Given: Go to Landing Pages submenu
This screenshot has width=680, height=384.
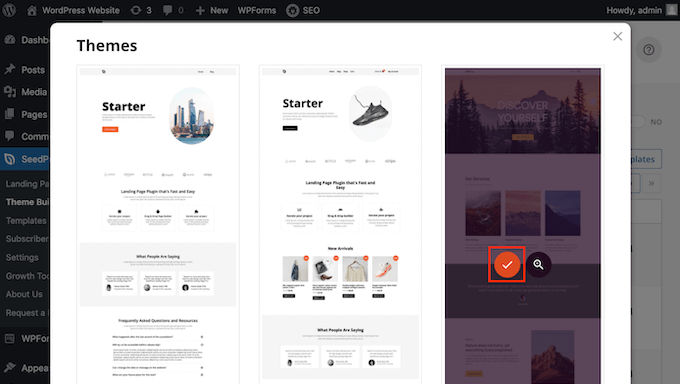Looking at the screenshot, I should (27, 184).
